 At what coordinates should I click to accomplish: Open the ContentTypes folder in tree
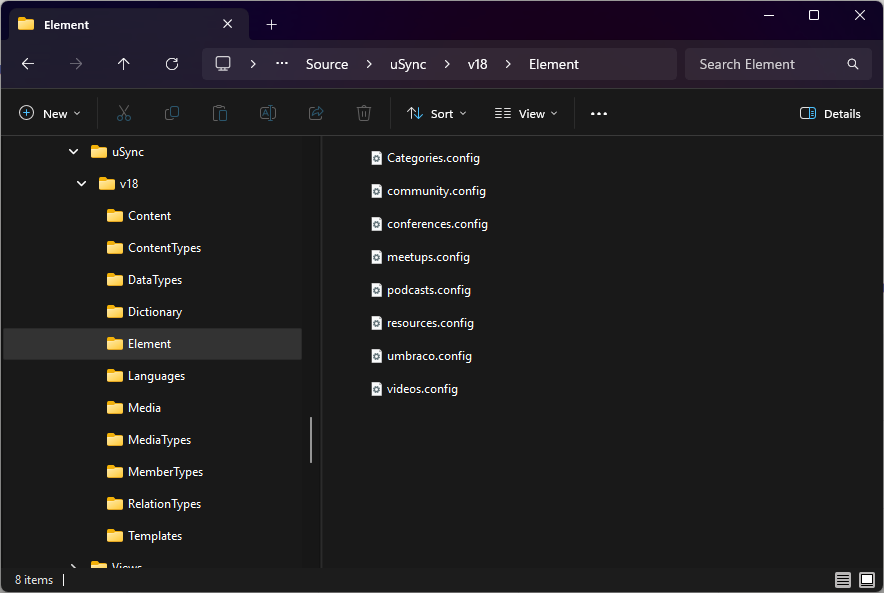click(152, 248)
